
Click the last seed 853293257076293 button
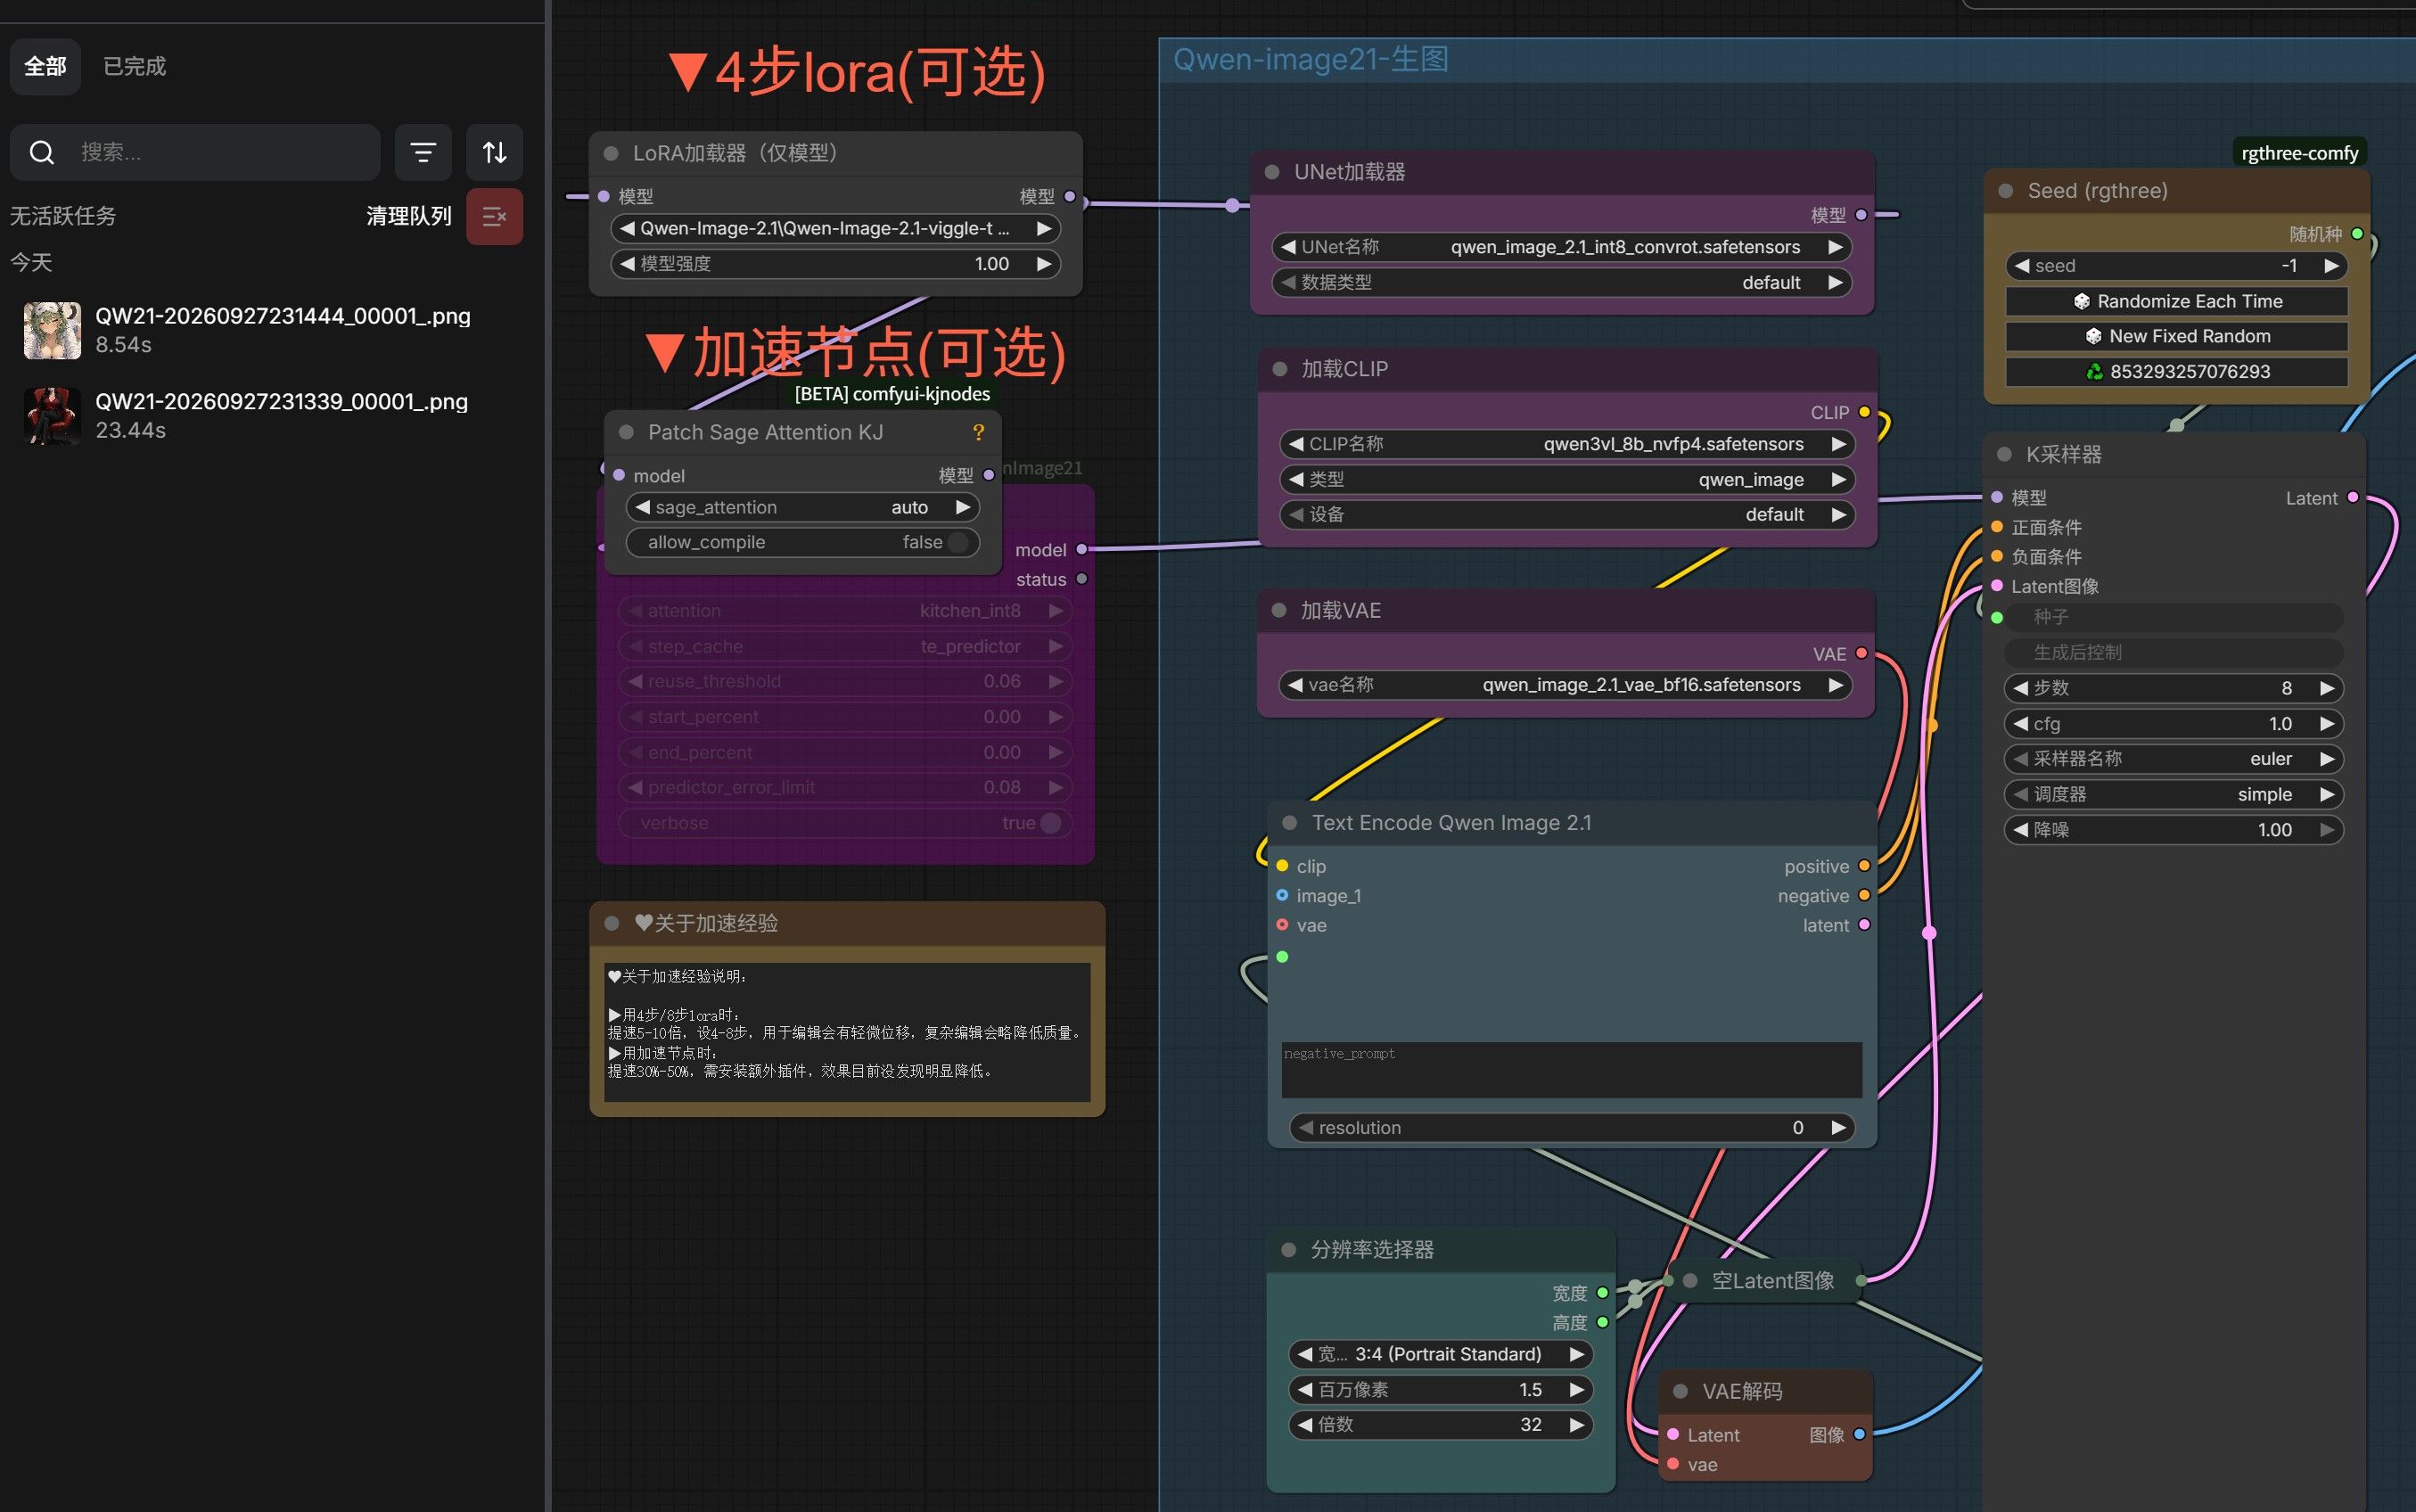(2176, 371)
